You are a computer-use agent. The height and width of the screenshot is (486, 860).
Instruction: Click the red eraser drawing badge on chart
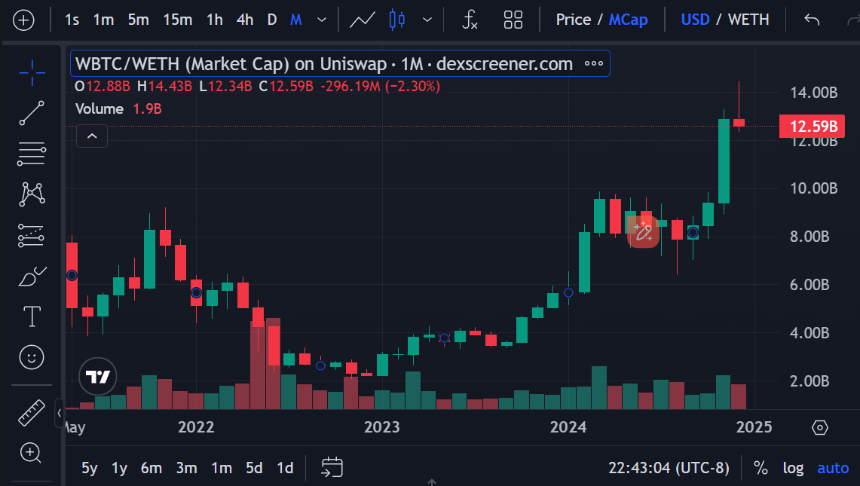643,231
